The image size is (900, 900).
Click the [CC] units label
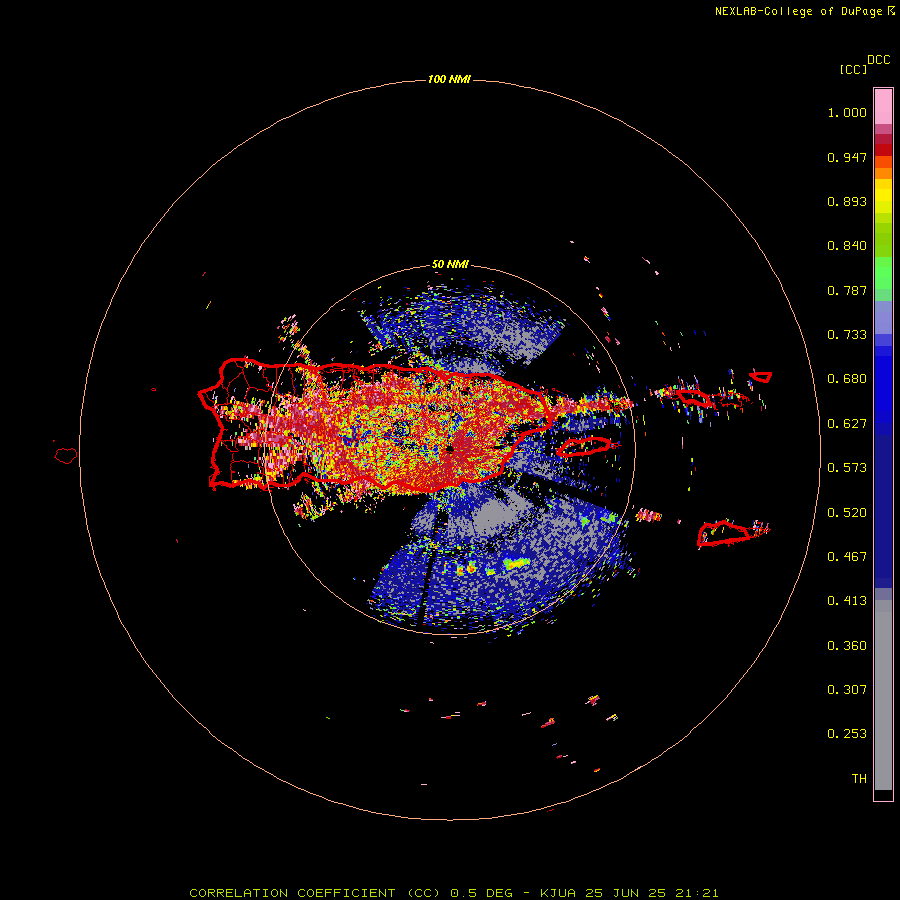853,69
